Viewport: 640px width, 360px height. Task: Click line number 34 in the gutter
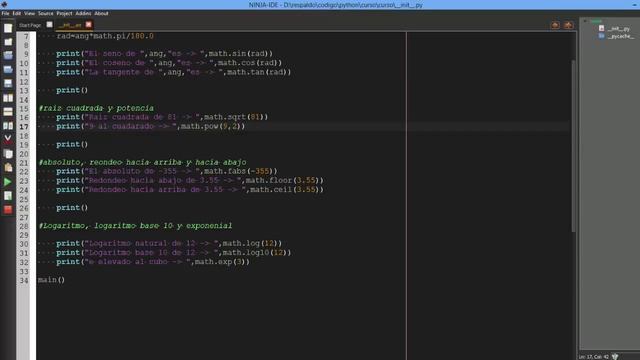pyautogui.click(x=24, y=280)
